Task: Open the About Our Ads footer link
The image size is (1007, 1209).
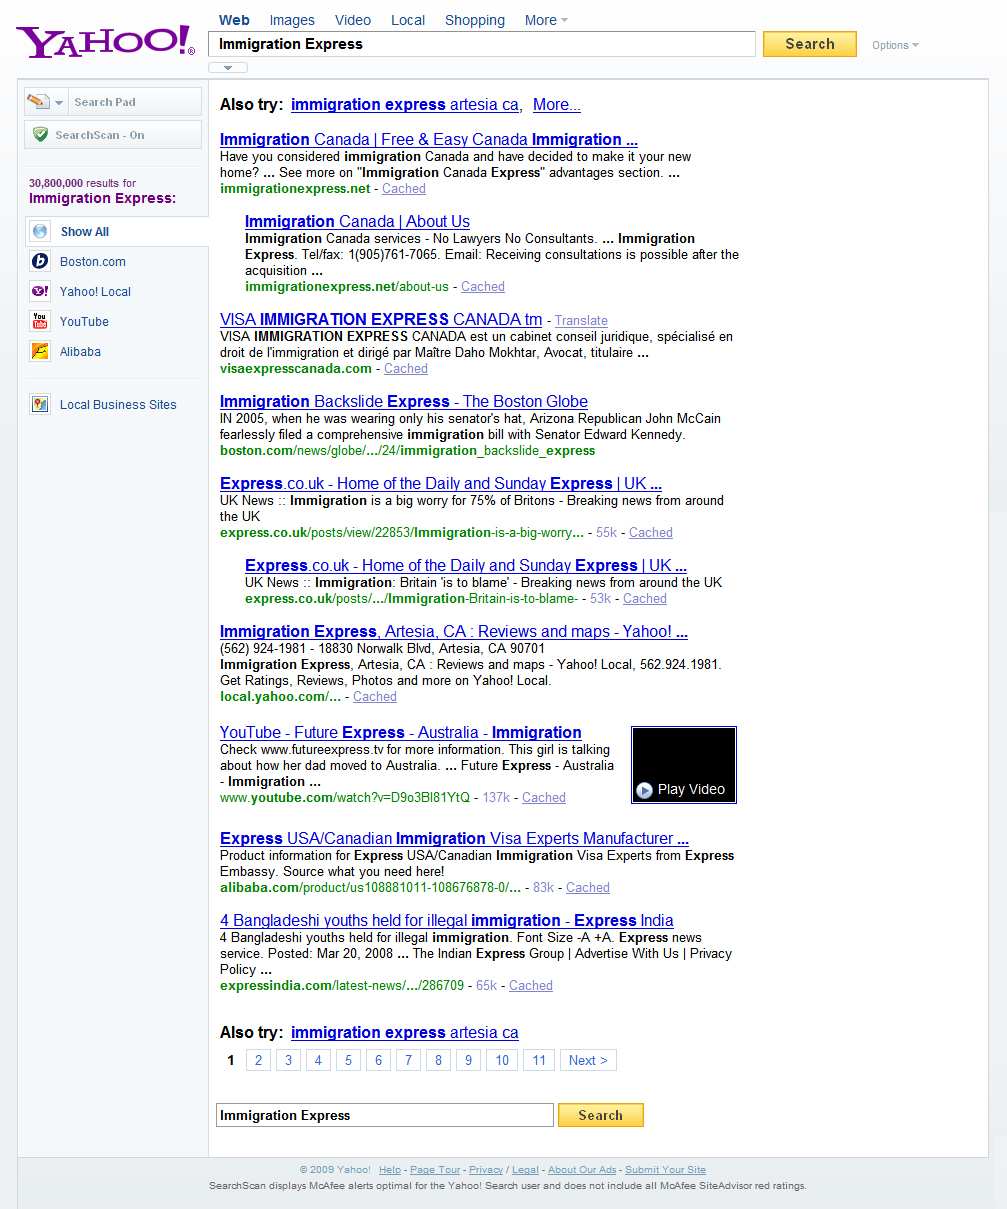Action: point(582,1170)
